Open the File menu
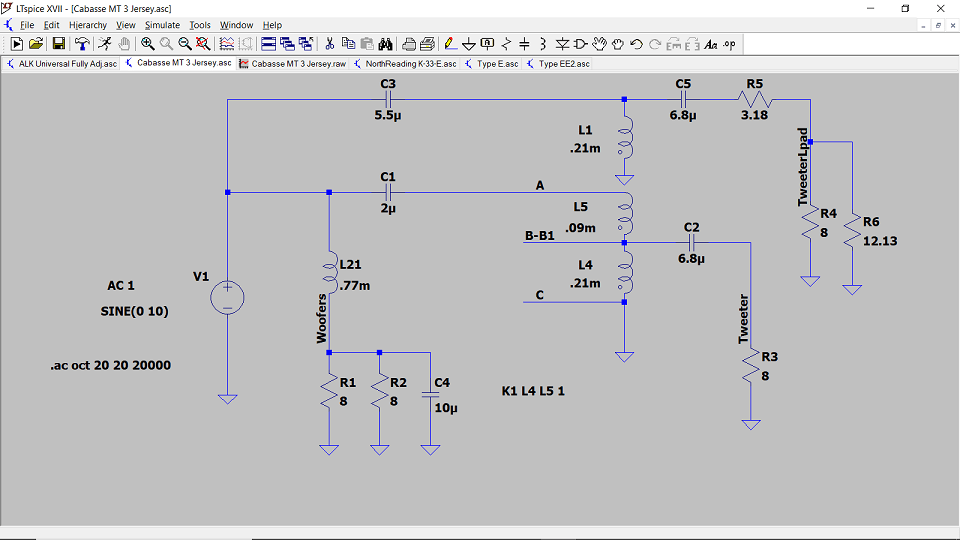This screenshot has height=540, width=960. click(27, 25)
